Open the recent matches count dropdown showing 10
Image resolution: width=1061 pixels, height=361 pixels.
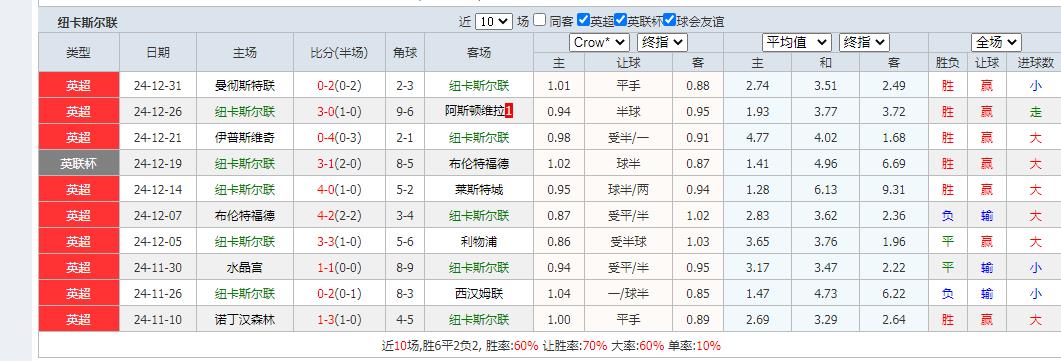click(x=494, y=21)
